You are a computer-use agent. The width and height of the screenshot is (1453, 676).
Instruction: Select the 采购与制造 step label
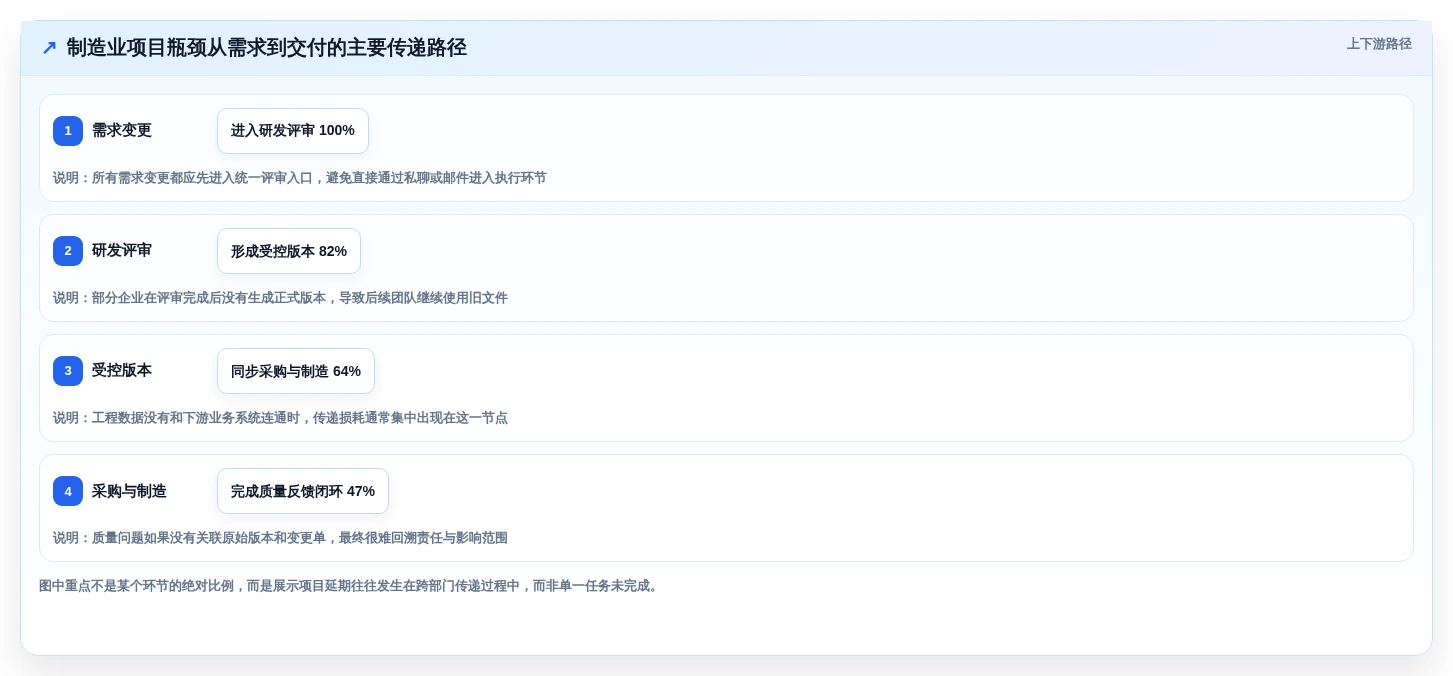[x=129, y=491]
